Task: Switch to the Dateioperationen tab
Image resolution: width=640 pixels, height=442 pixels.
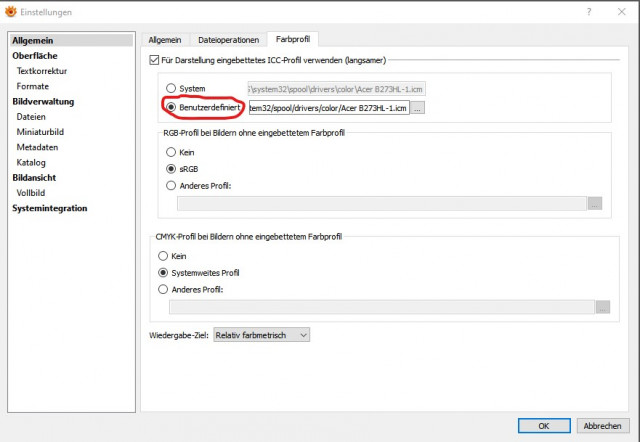Action: pyautogui.click(x=229, y=40)
